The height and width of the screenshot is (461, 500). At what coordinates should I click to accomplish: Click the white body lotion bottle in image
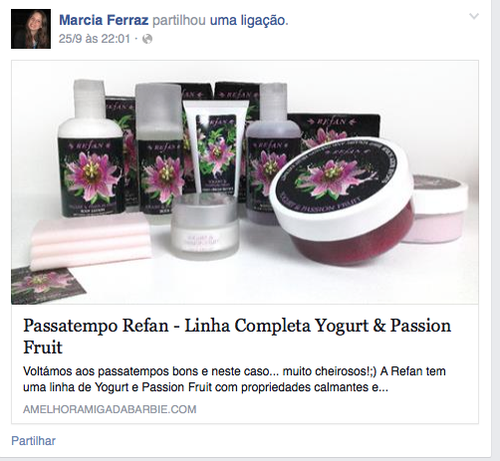tap(91, 149)
